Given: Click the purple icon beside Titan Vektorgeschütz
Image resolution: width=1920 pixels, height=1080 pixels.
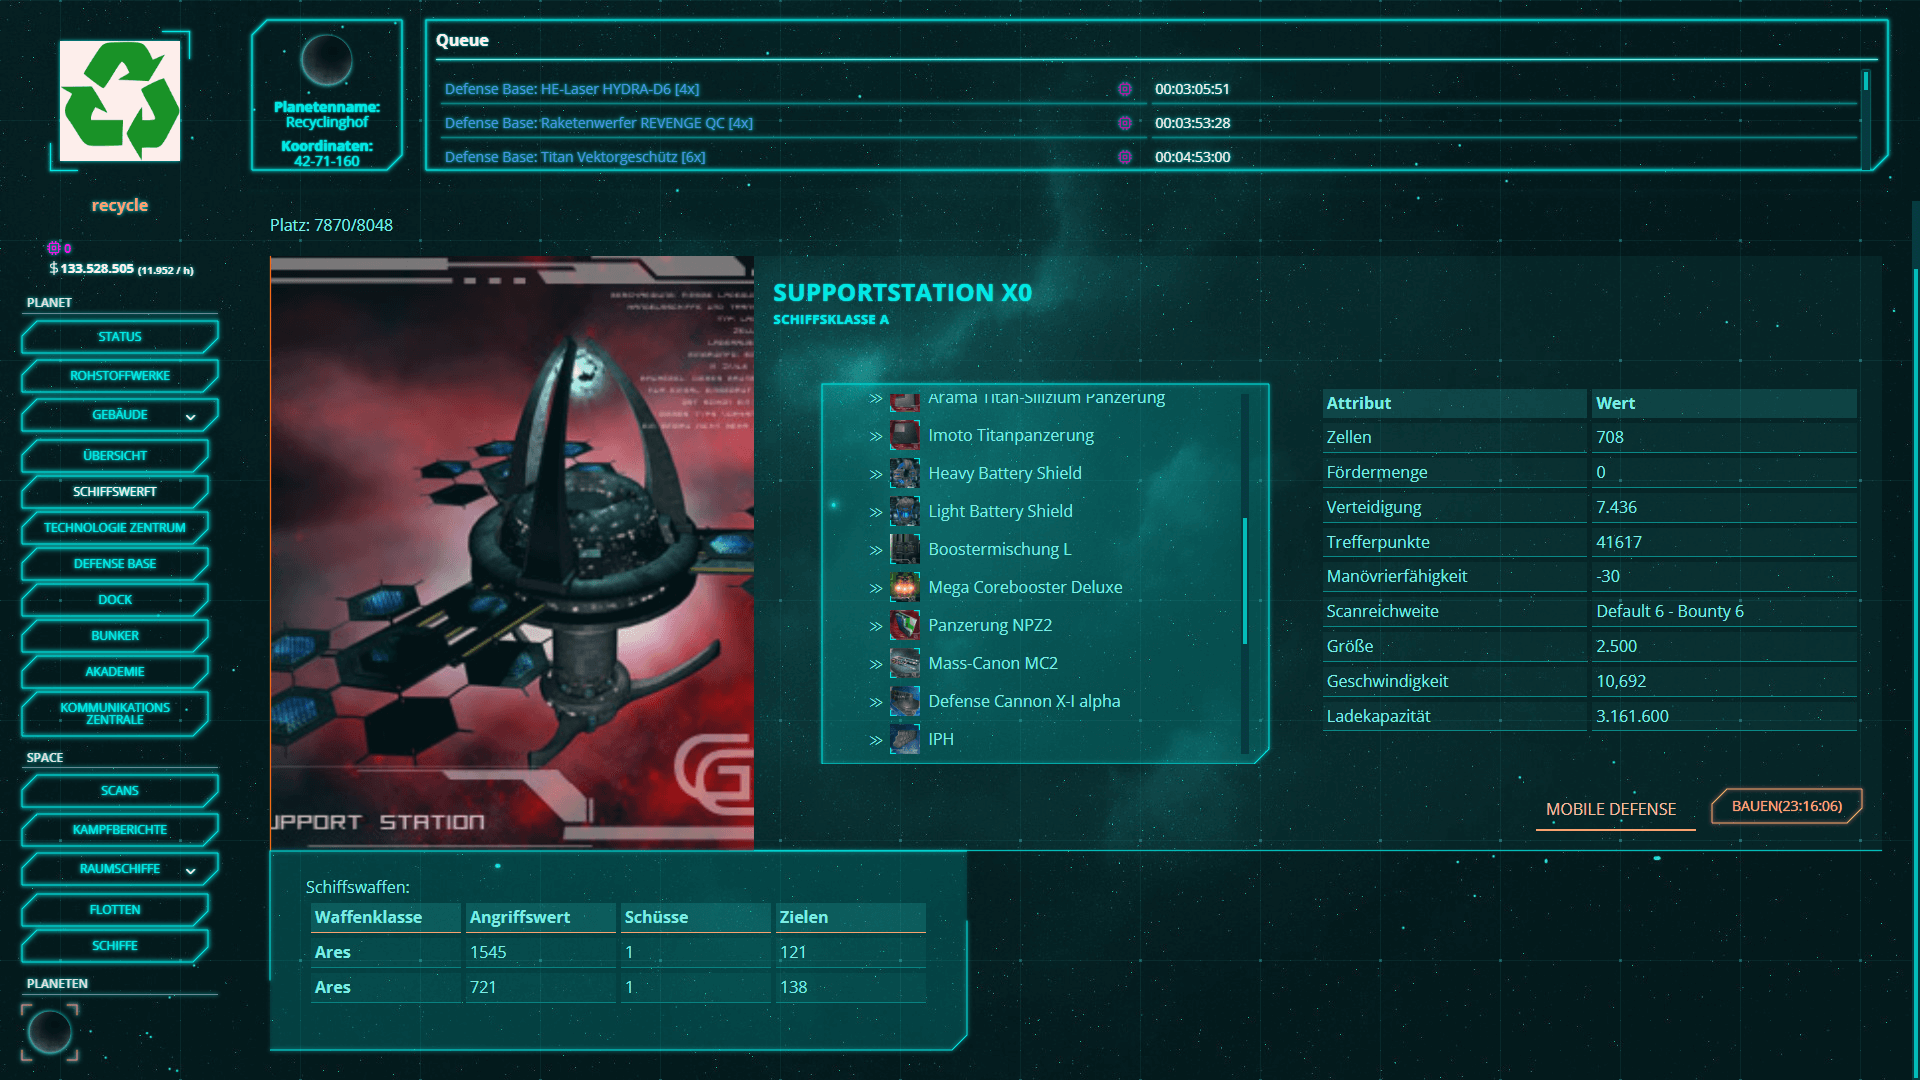Looking at the screenshot, I should click(x=1125, y=157).
